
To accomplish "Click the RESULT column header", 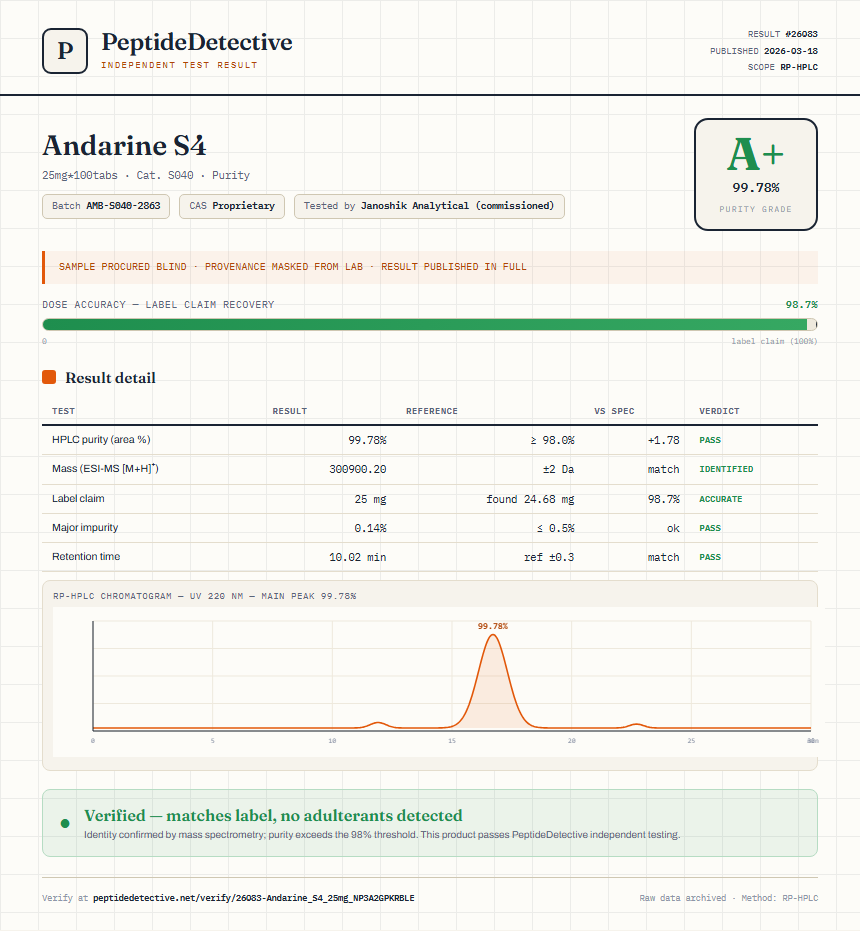I will coord(290,411).
